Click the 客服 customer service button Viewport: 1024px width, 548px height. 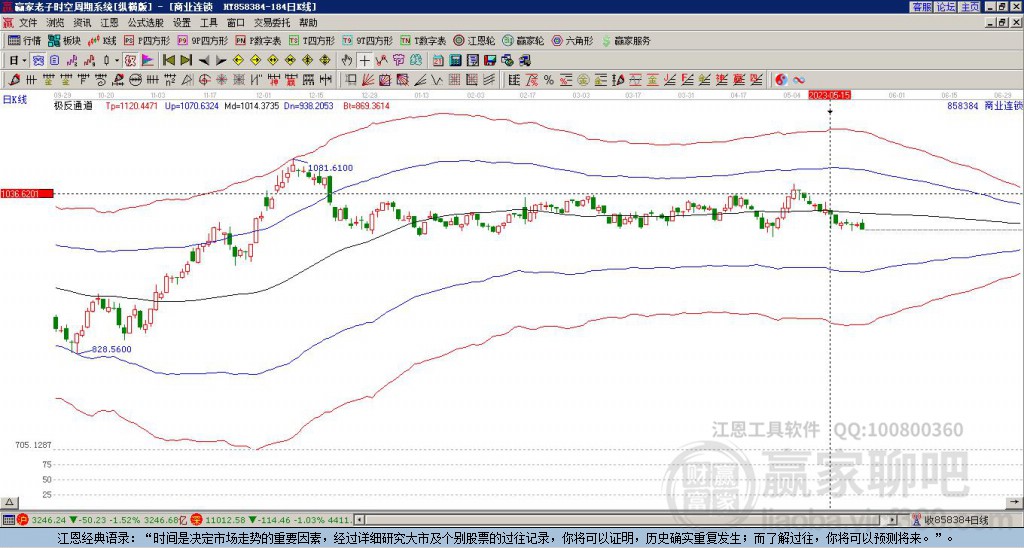coord(921,6)
